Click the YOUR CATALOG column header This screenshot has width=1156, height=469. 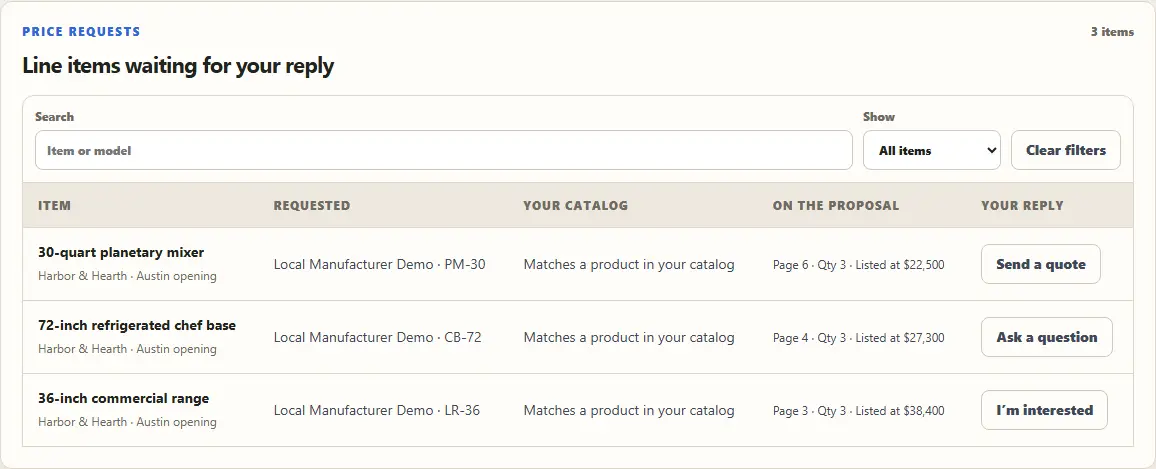[x=576, y=205]
